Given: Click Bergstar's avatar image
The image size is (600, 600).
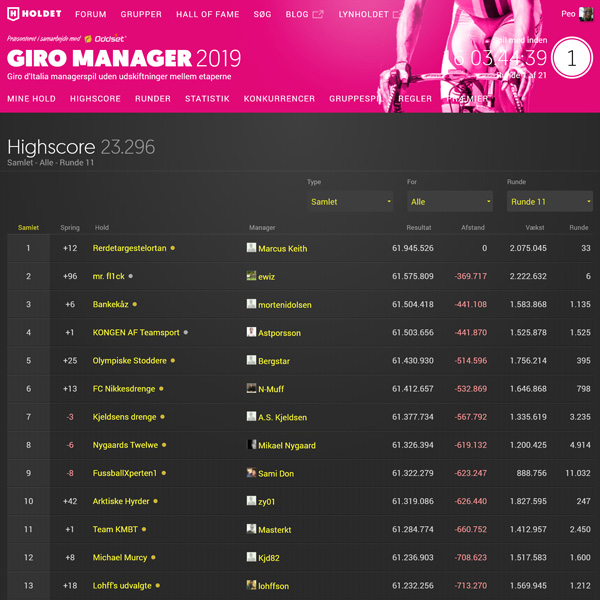Looking at the screenshot, I should (x=251, y=360).
